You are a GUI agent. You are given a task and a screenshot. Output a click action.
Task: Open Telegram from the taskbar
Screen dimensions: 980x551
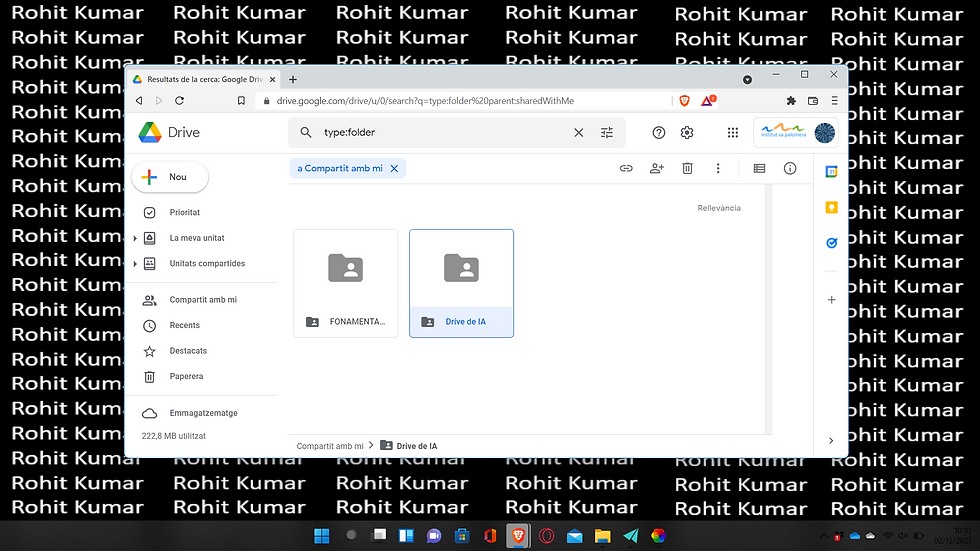(x=631, y=536)
